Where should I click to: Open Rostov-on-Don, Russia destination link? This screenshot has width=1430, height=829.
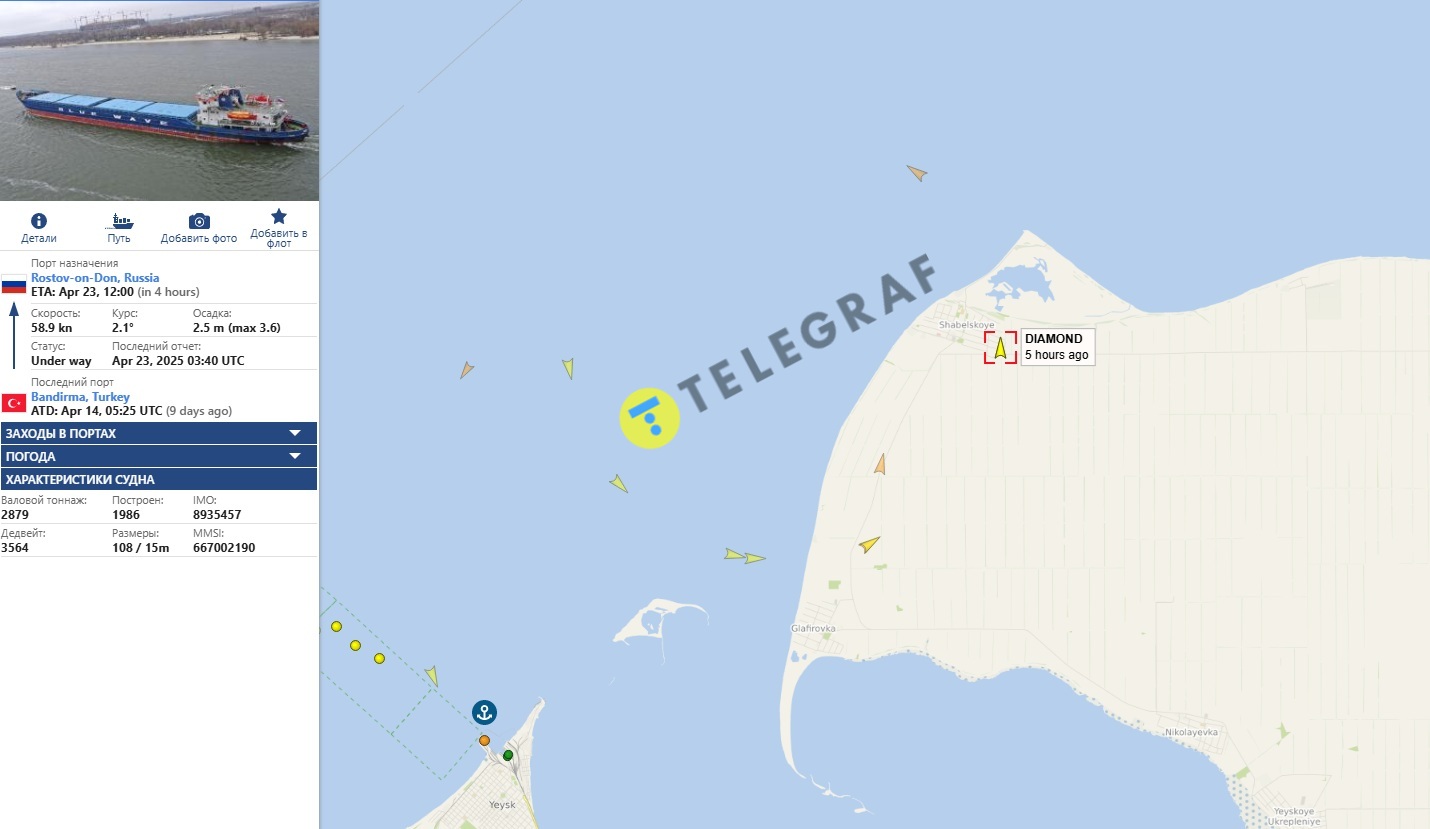[x=95, y=278]
